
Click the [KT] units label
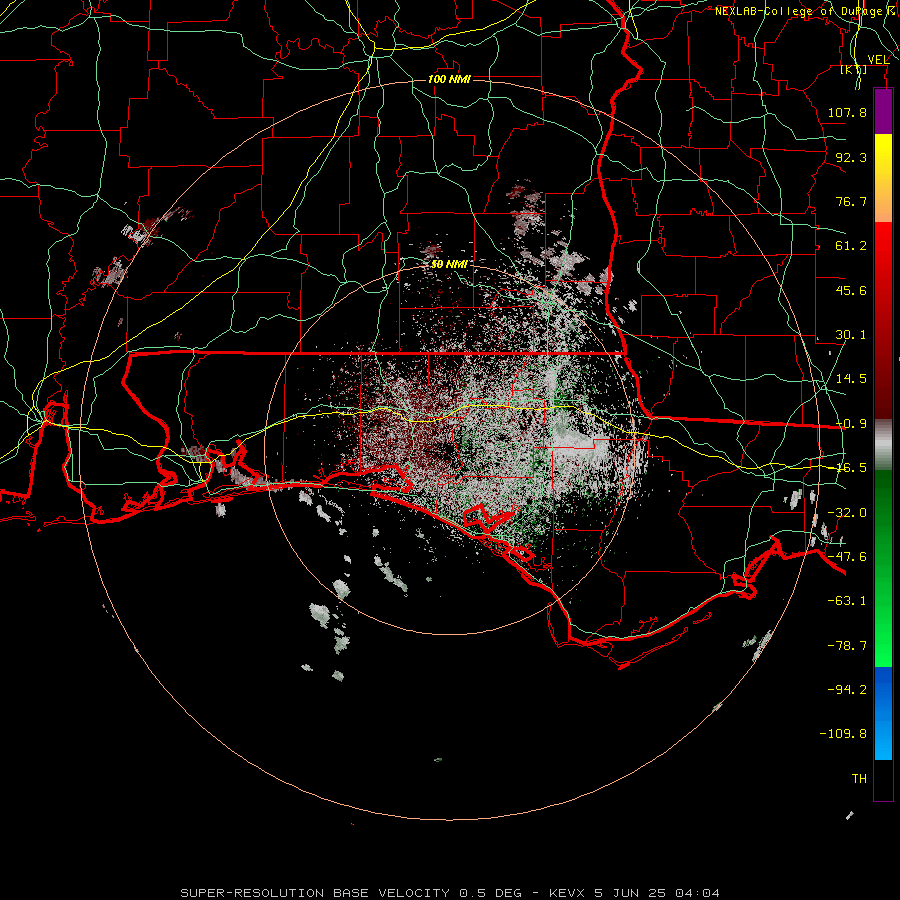coord(854,69)
